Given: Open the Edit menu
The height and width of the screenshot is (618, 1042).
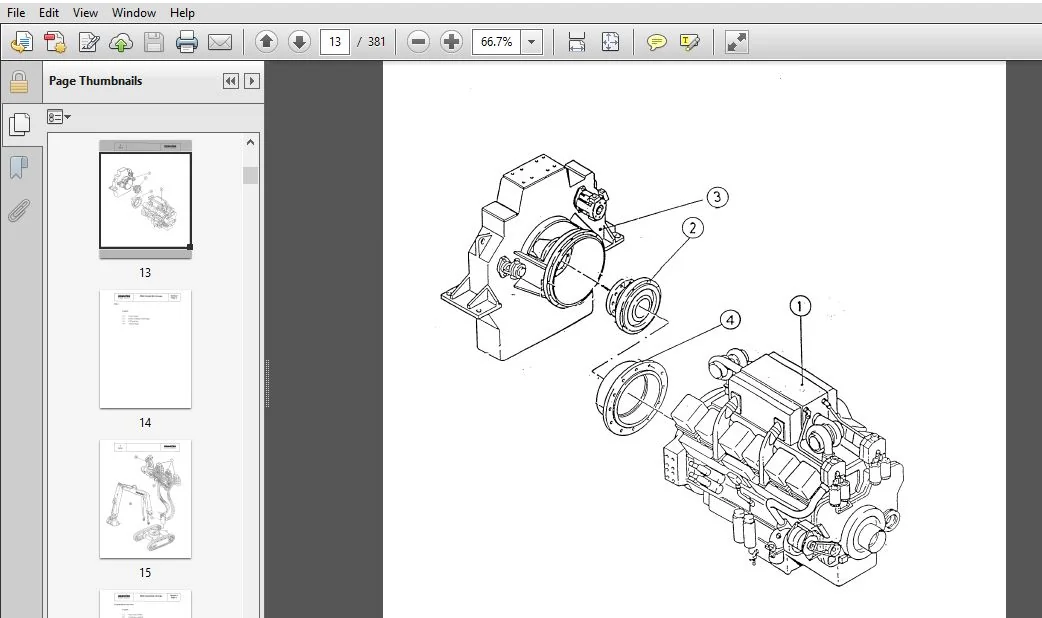Looking at the screenshot, I should point(49,13).
